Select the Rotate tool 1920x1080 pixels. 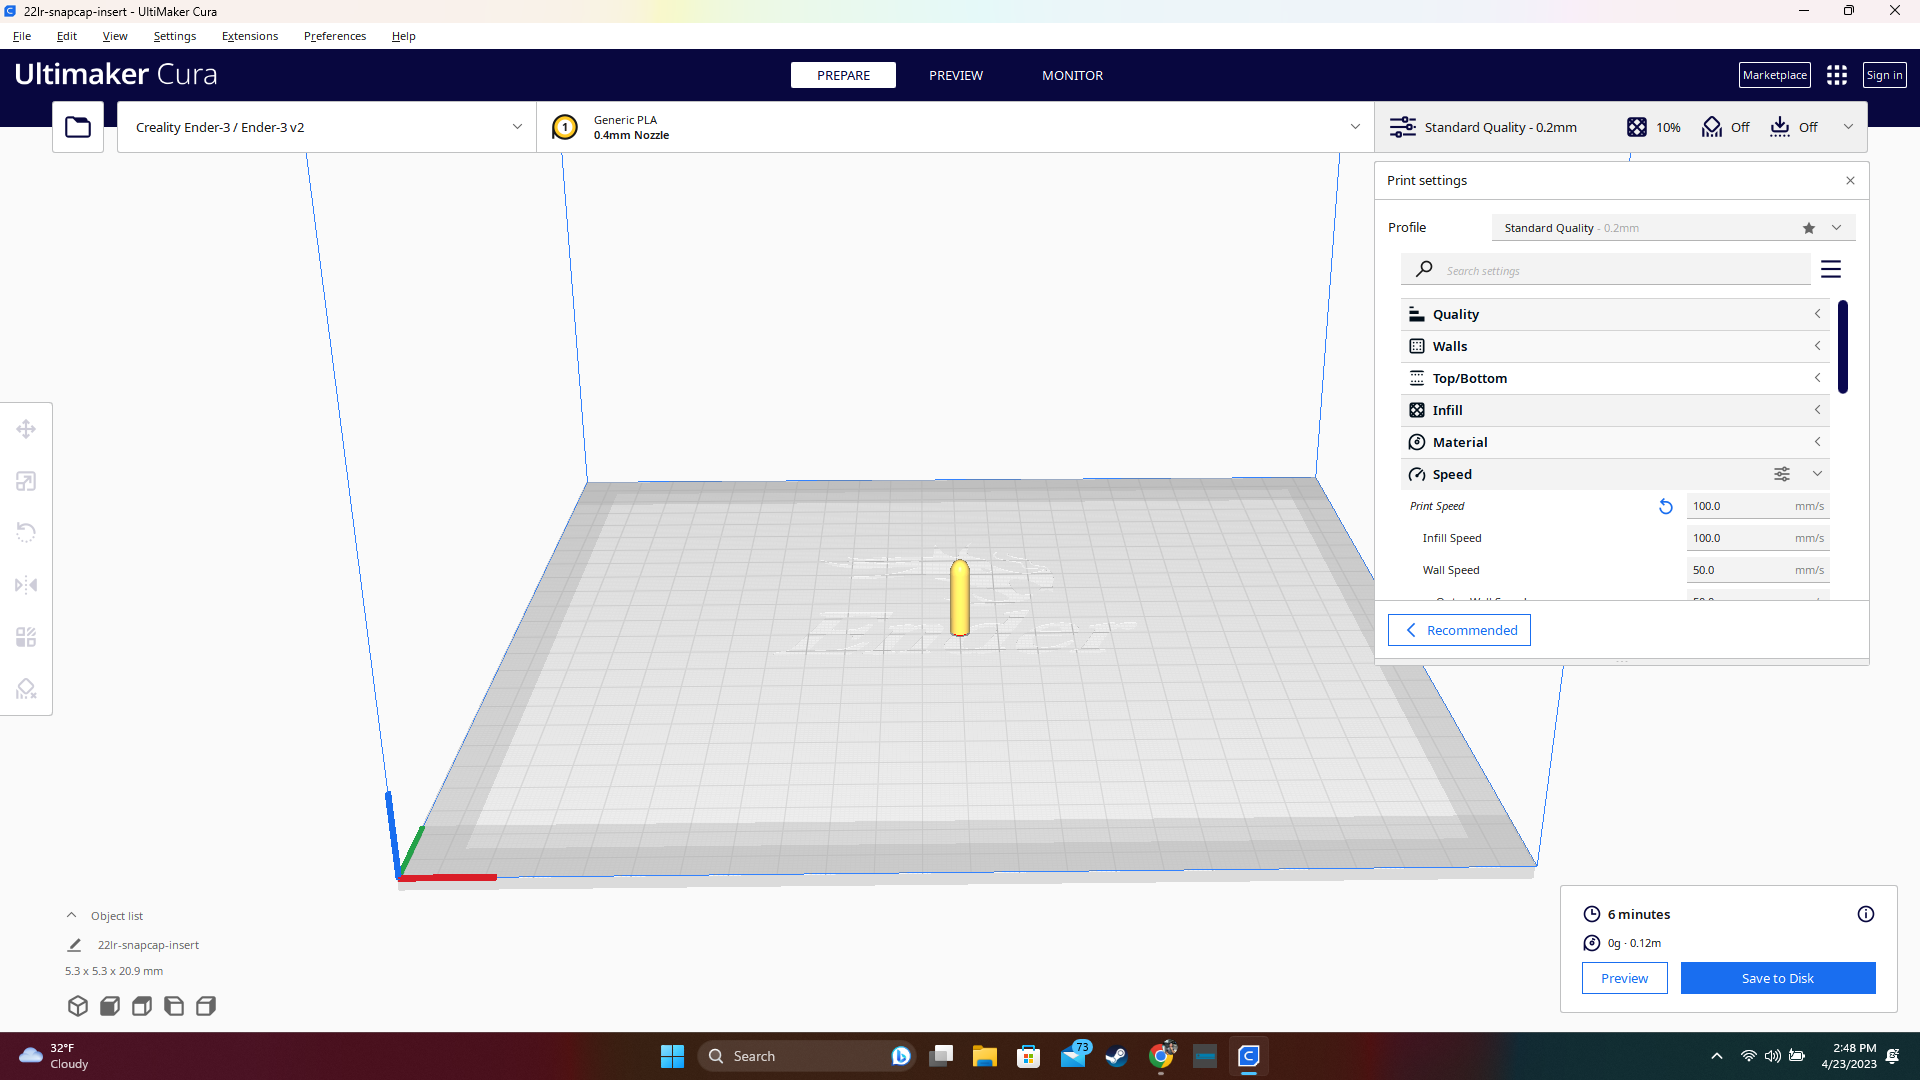(x=26, y=533)
